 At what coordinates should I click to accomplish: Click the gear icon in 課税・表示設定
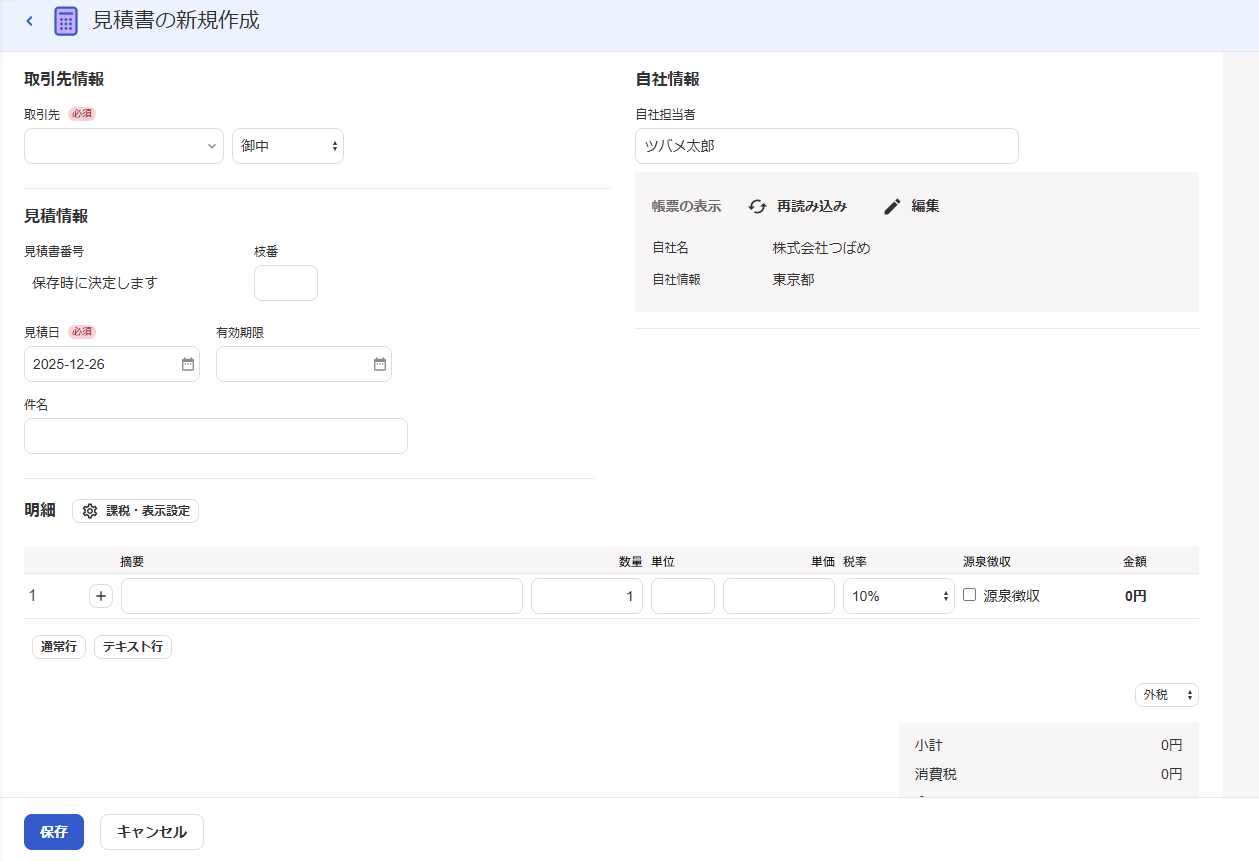(x=90, y=511)
